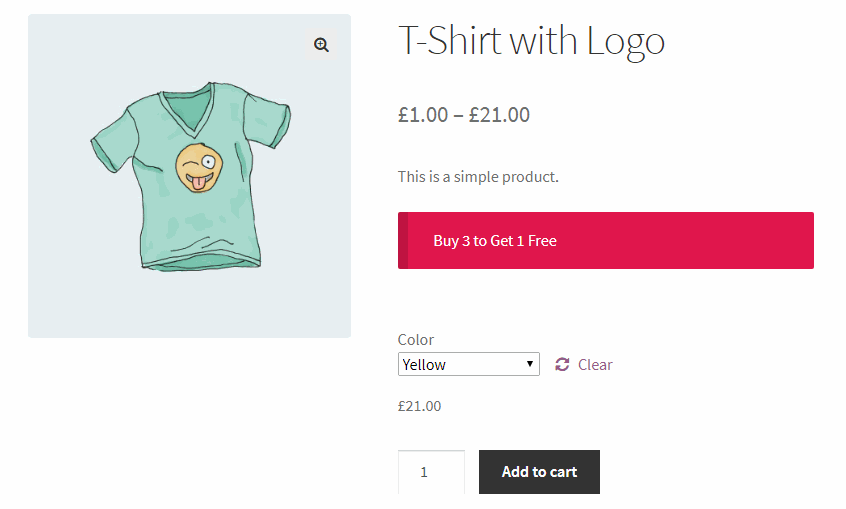This screenshot has width=846, height=509.
Task: Click the selected variation price £21.00
Action: coord(419,406)
